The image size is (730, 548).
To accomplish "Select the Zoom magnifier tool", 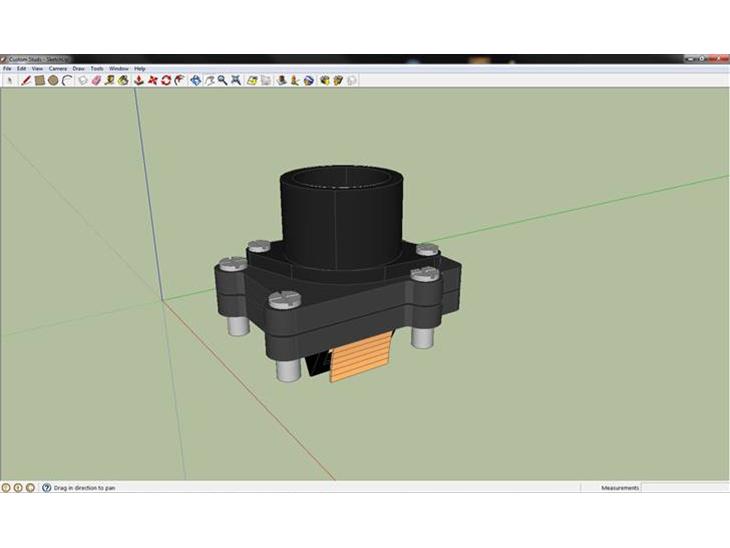I will 221,80.
